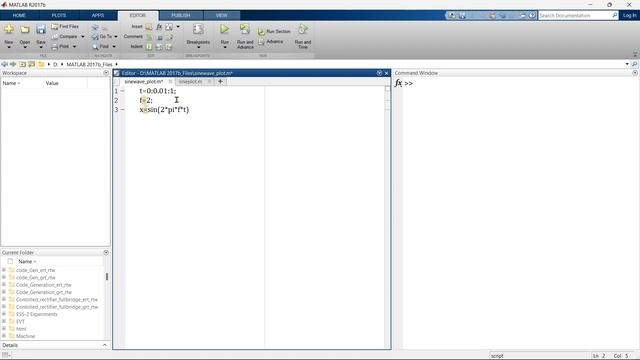640x360 pixels.
Task: Click the address bar Forward arrow
Action: pyautogui.click(x=13, y=64)
